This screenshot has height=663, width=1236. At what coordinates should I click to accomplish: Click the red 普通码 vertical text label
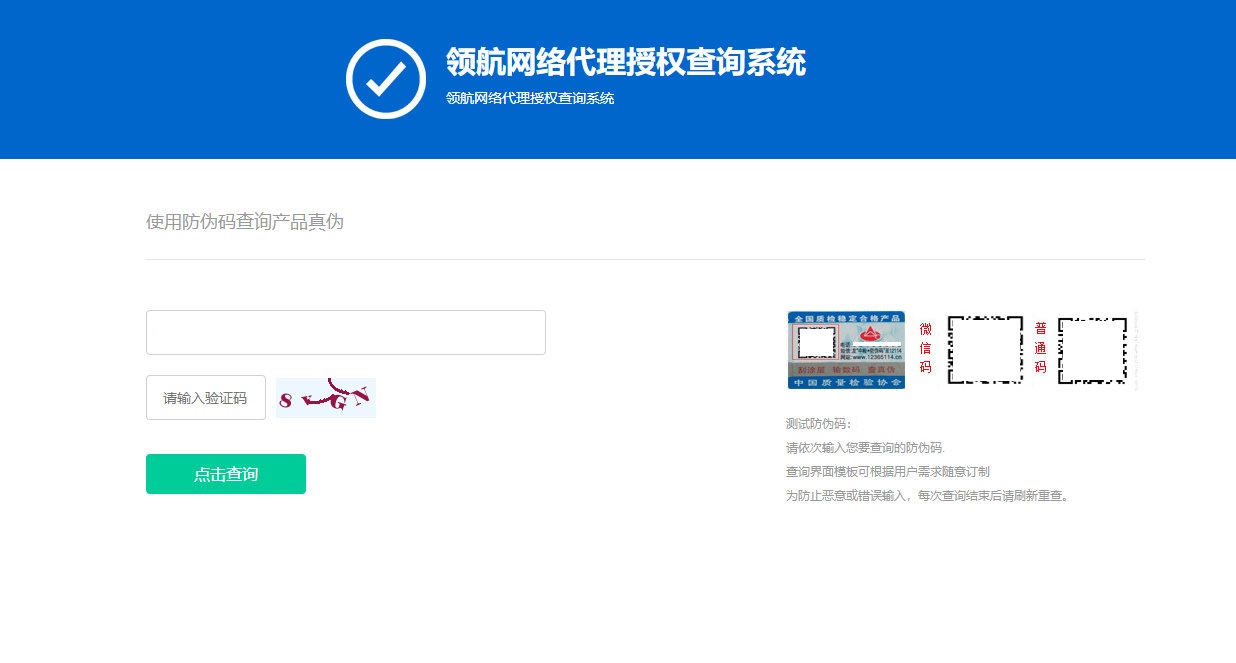click(x=1041, y=348)
